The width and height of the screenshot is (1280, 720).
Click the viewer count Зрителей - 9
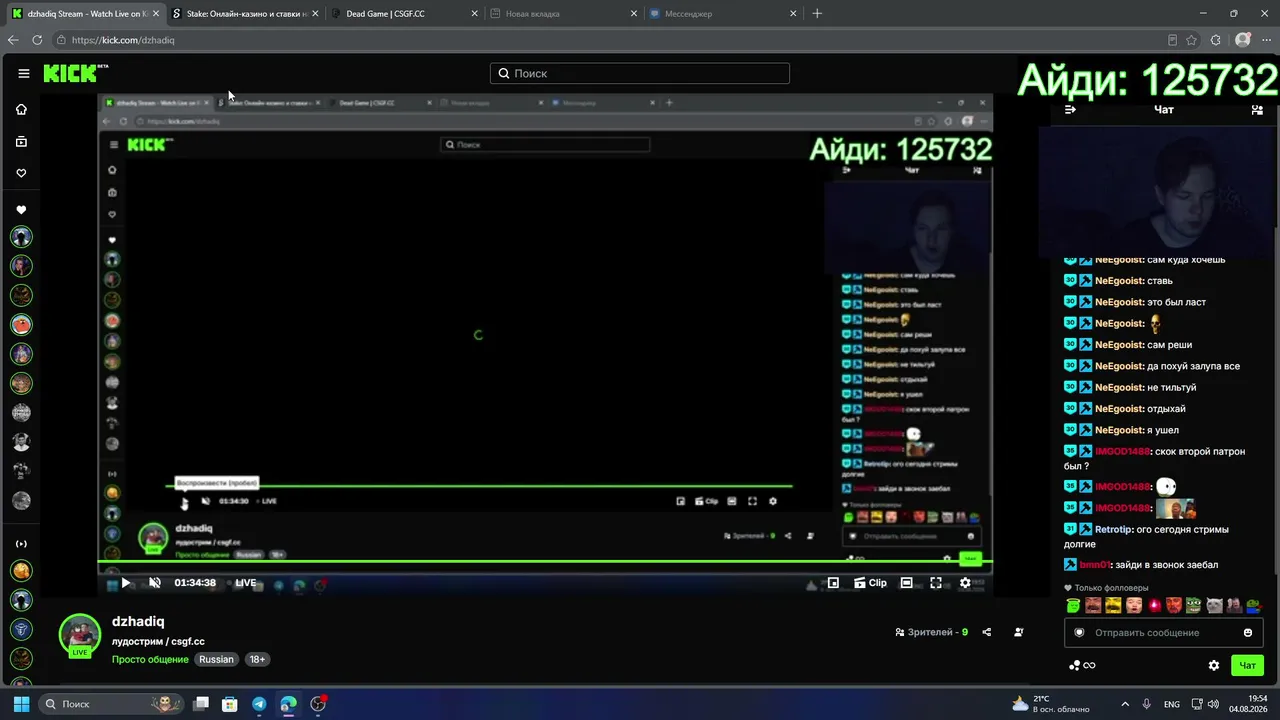932,632
